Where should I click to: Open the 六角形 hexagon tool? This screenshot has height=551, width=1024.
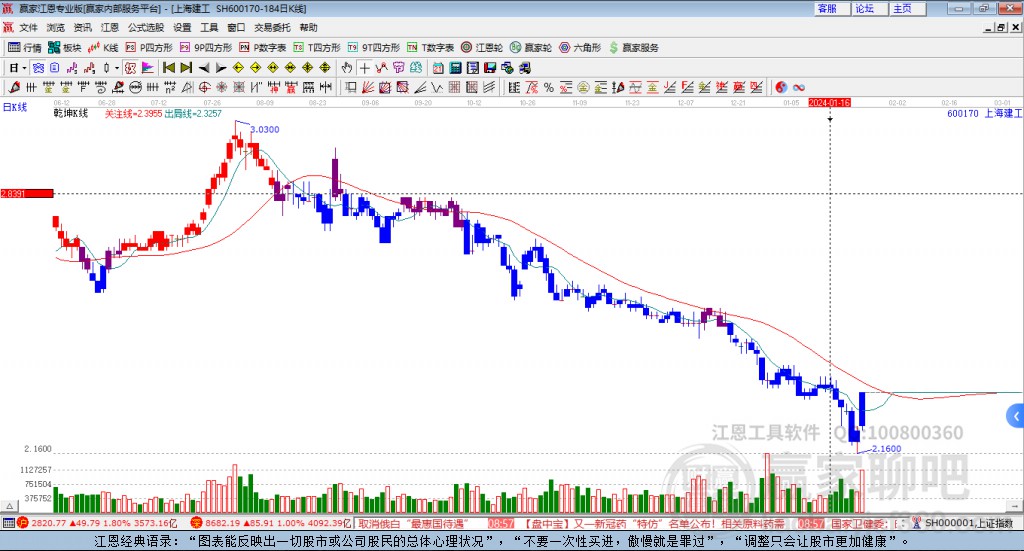(580, 48)
